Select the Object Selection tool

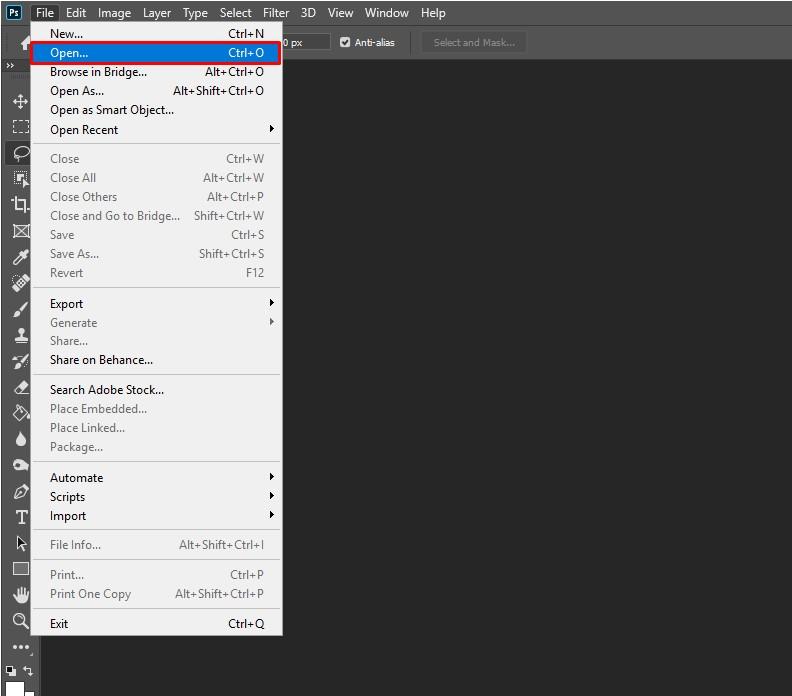[x=20, y=178]
